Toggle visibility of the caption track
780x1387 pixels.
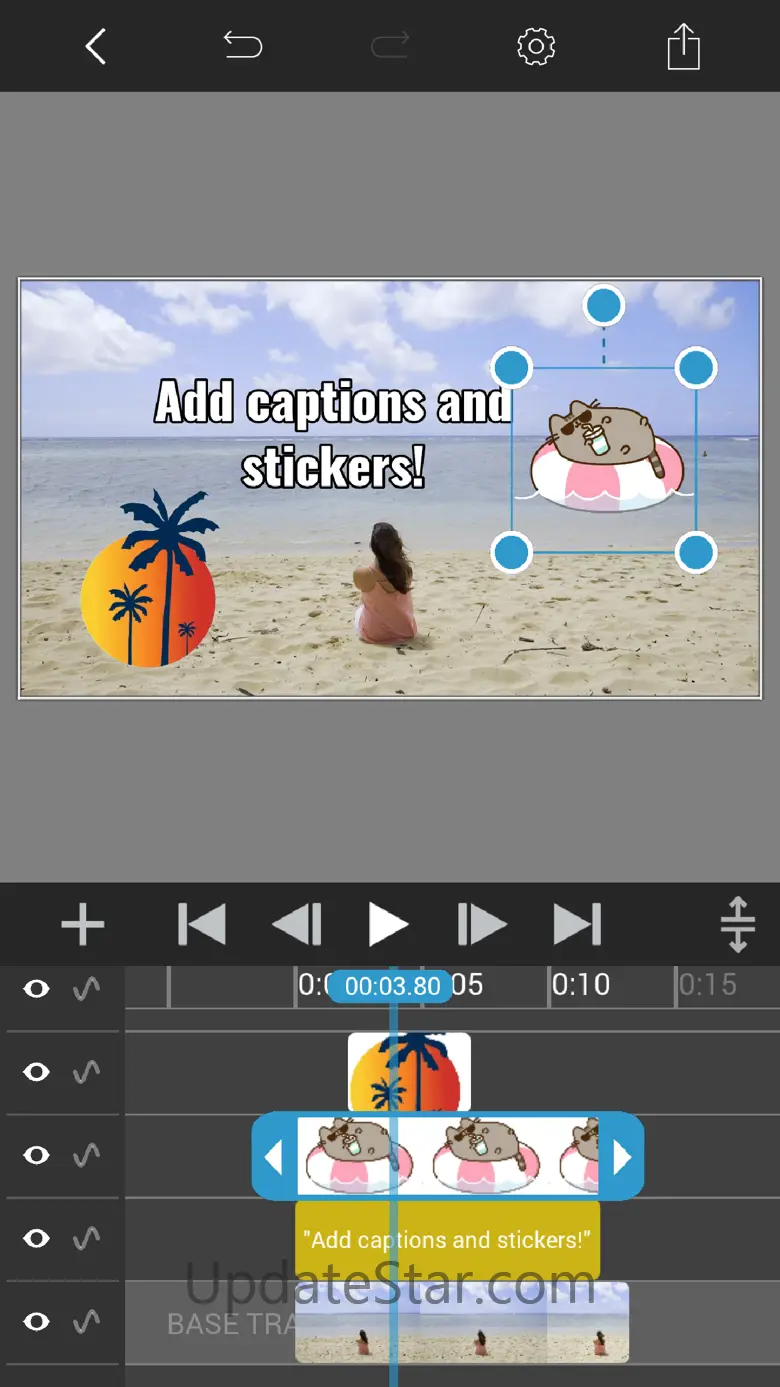pyautogui.click(x=37, y=1239)
